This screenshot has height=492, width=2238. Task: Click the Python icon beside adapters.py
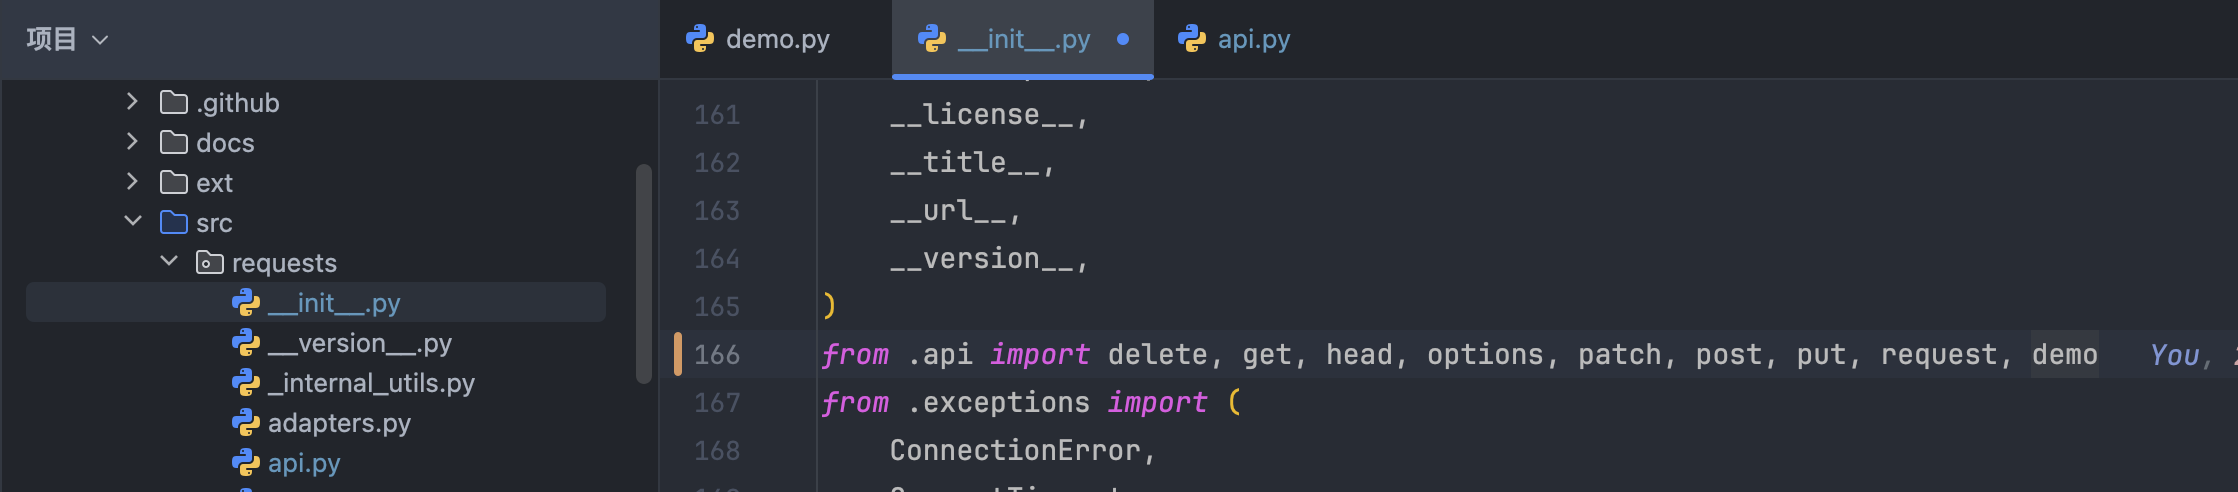[246, 423]
